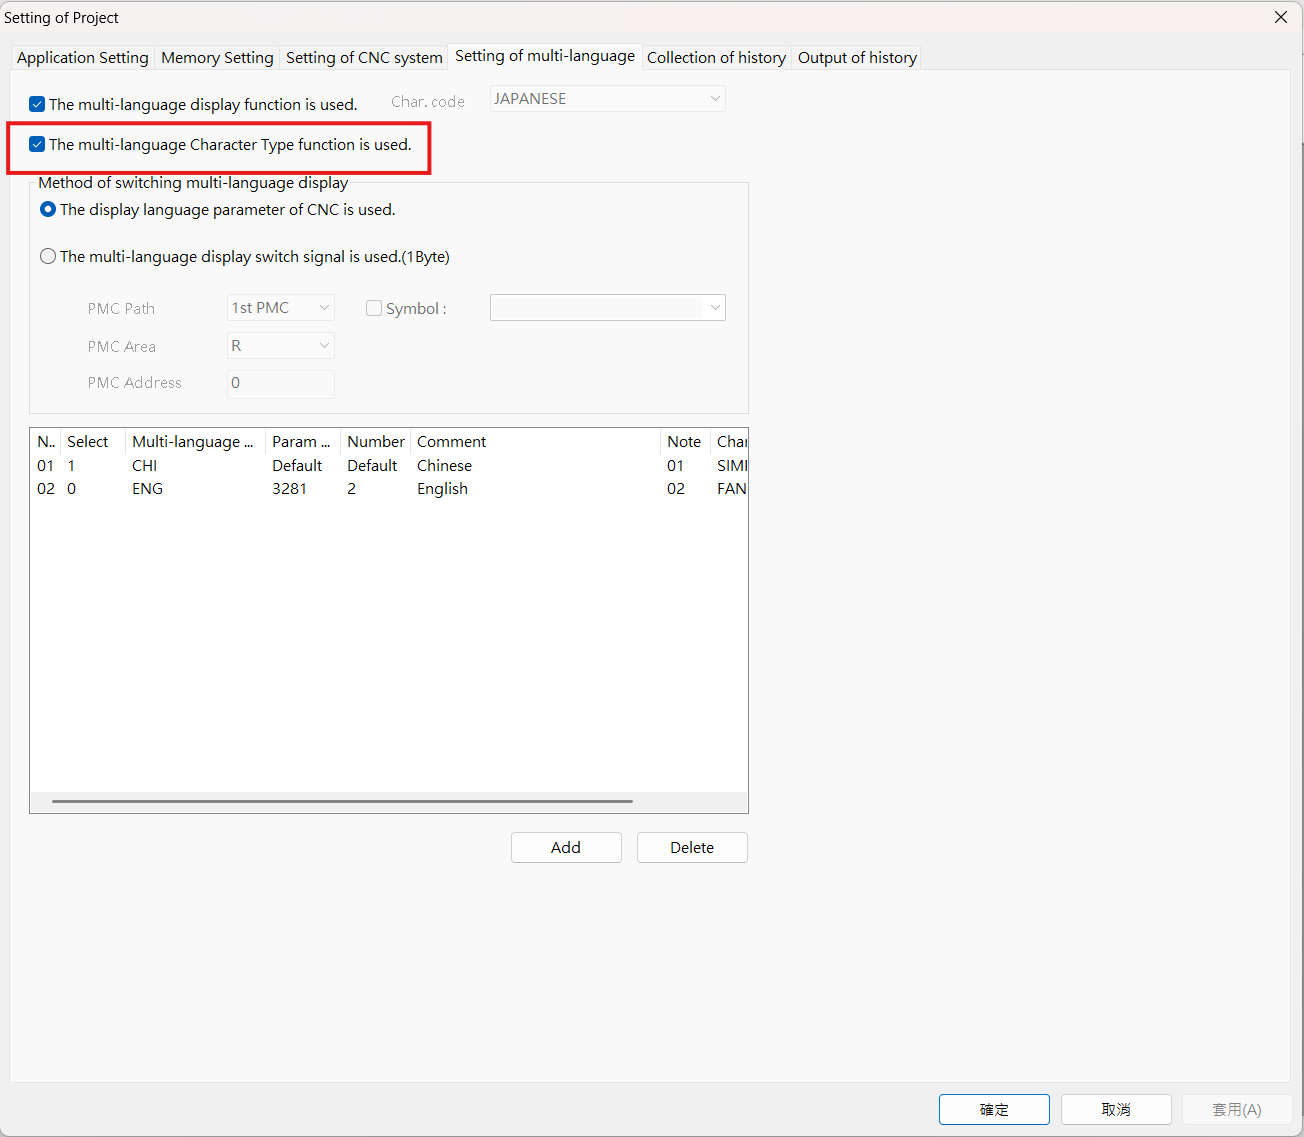The height and width of the screenshot is (1137, 1304).
Task: Open the Memory Setting tab
Action: click(217, 58)
